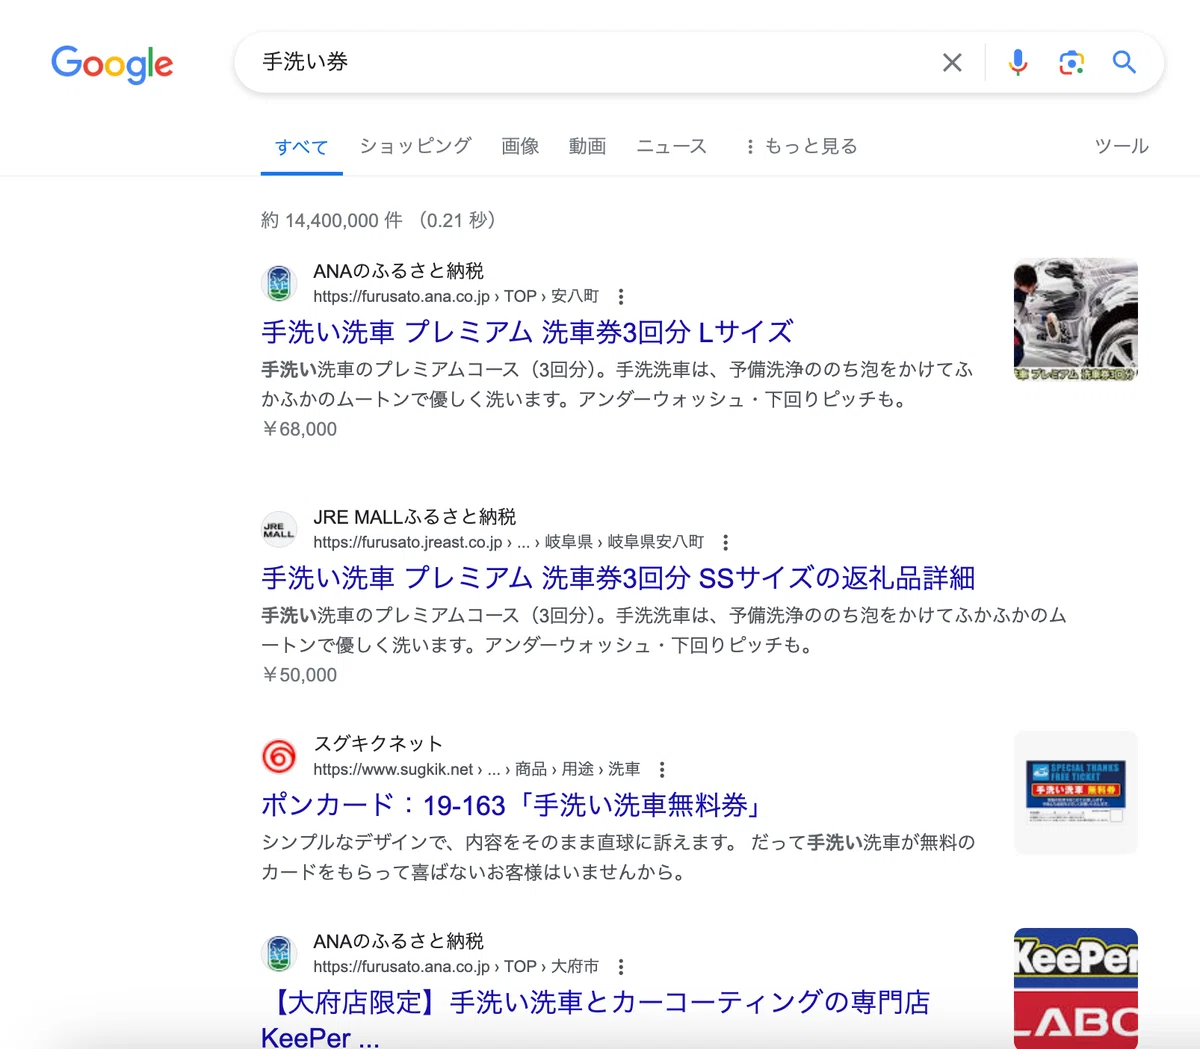Click the スグキクネット red spiral favicon
The image size is (1200, 1049).
tap(279, 757)
